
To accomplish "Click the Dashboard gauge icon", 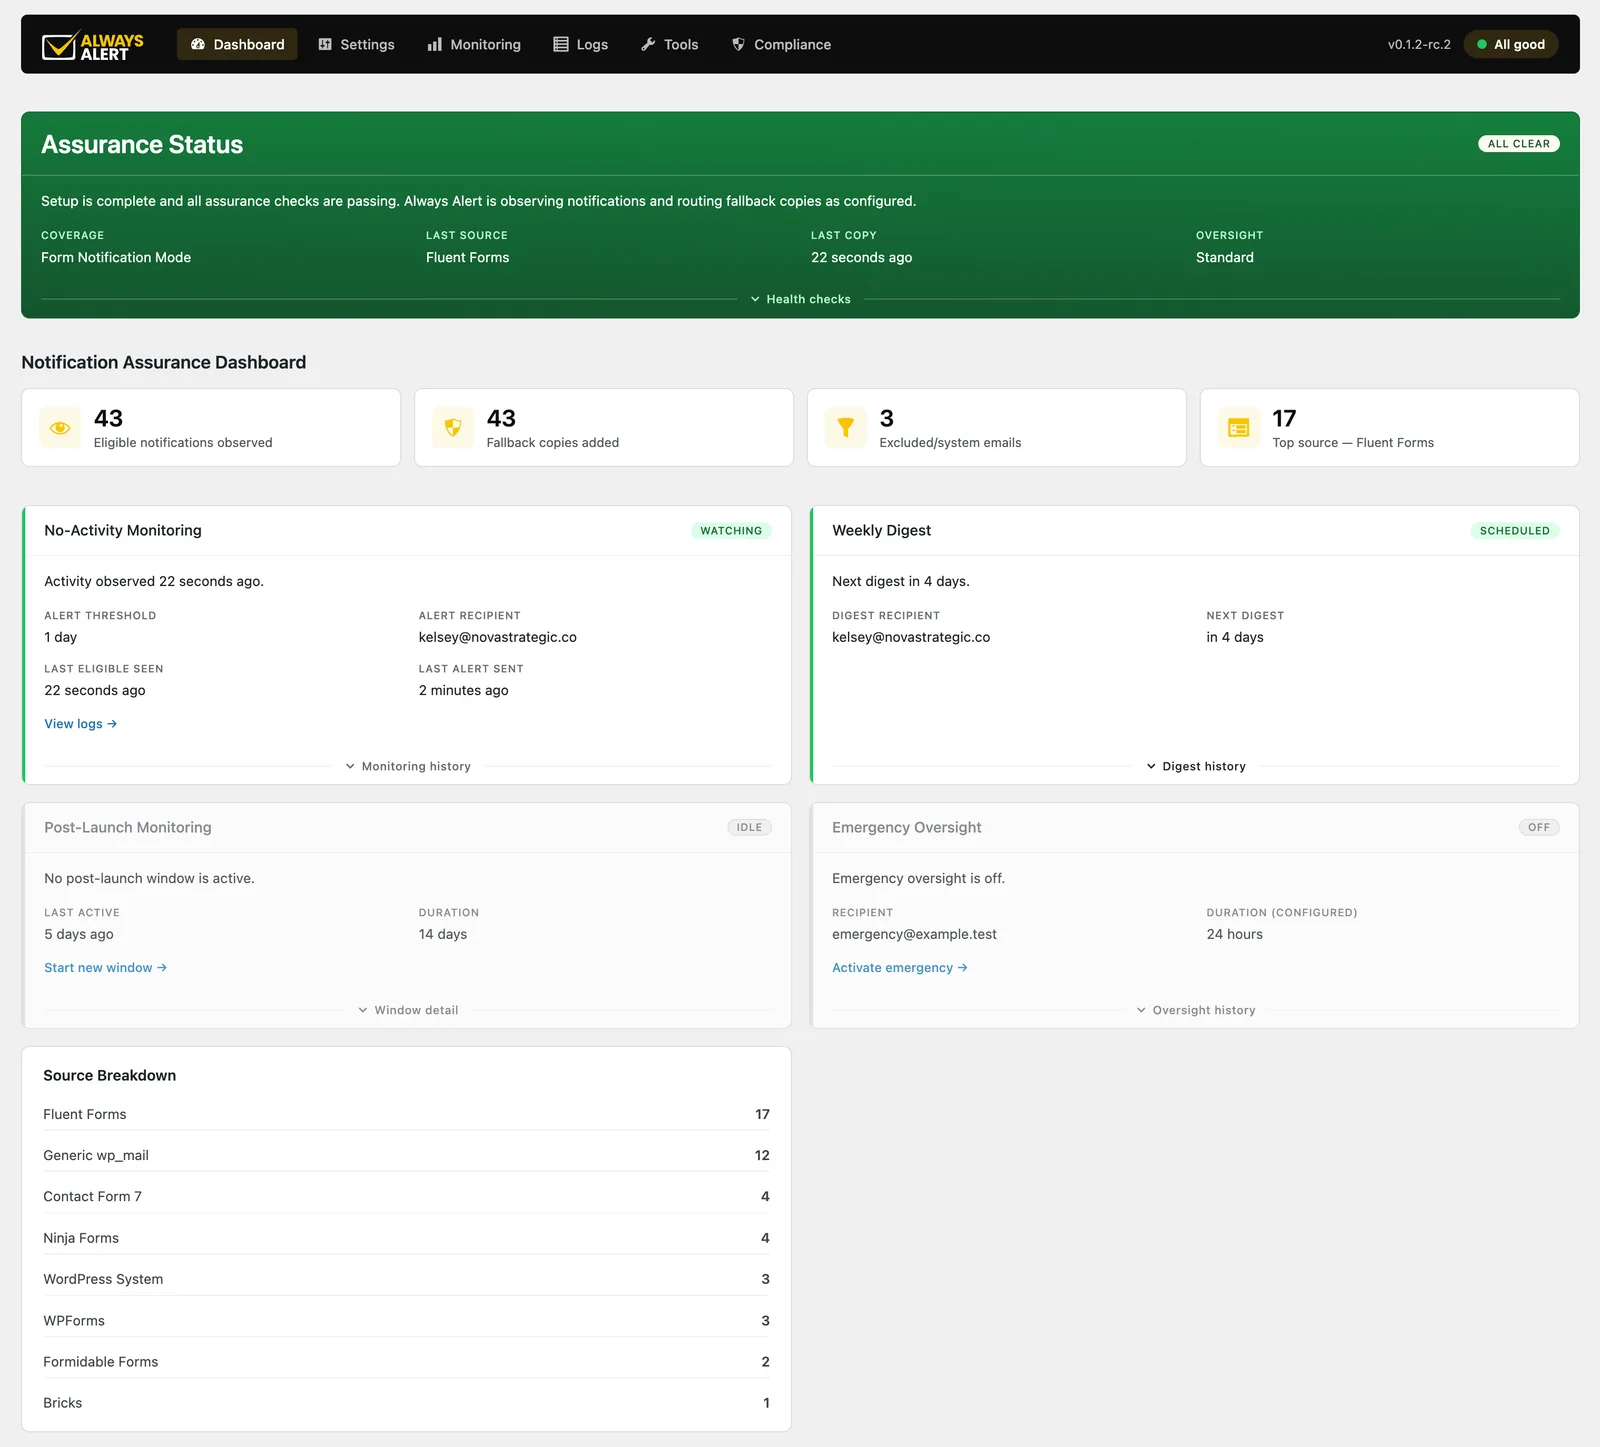I will point(198,44).
